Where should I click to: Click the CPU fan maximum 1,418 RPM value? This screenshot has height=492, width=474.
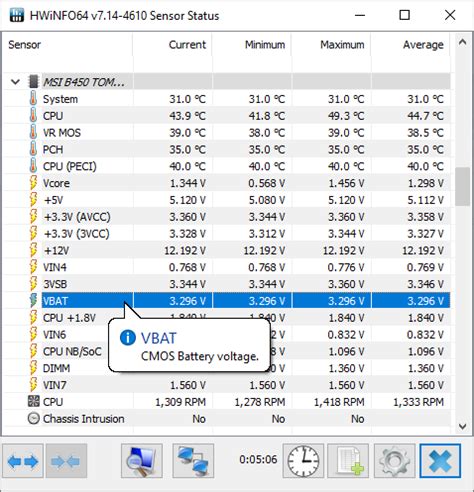pyautogui.click(x=339, y=402)
